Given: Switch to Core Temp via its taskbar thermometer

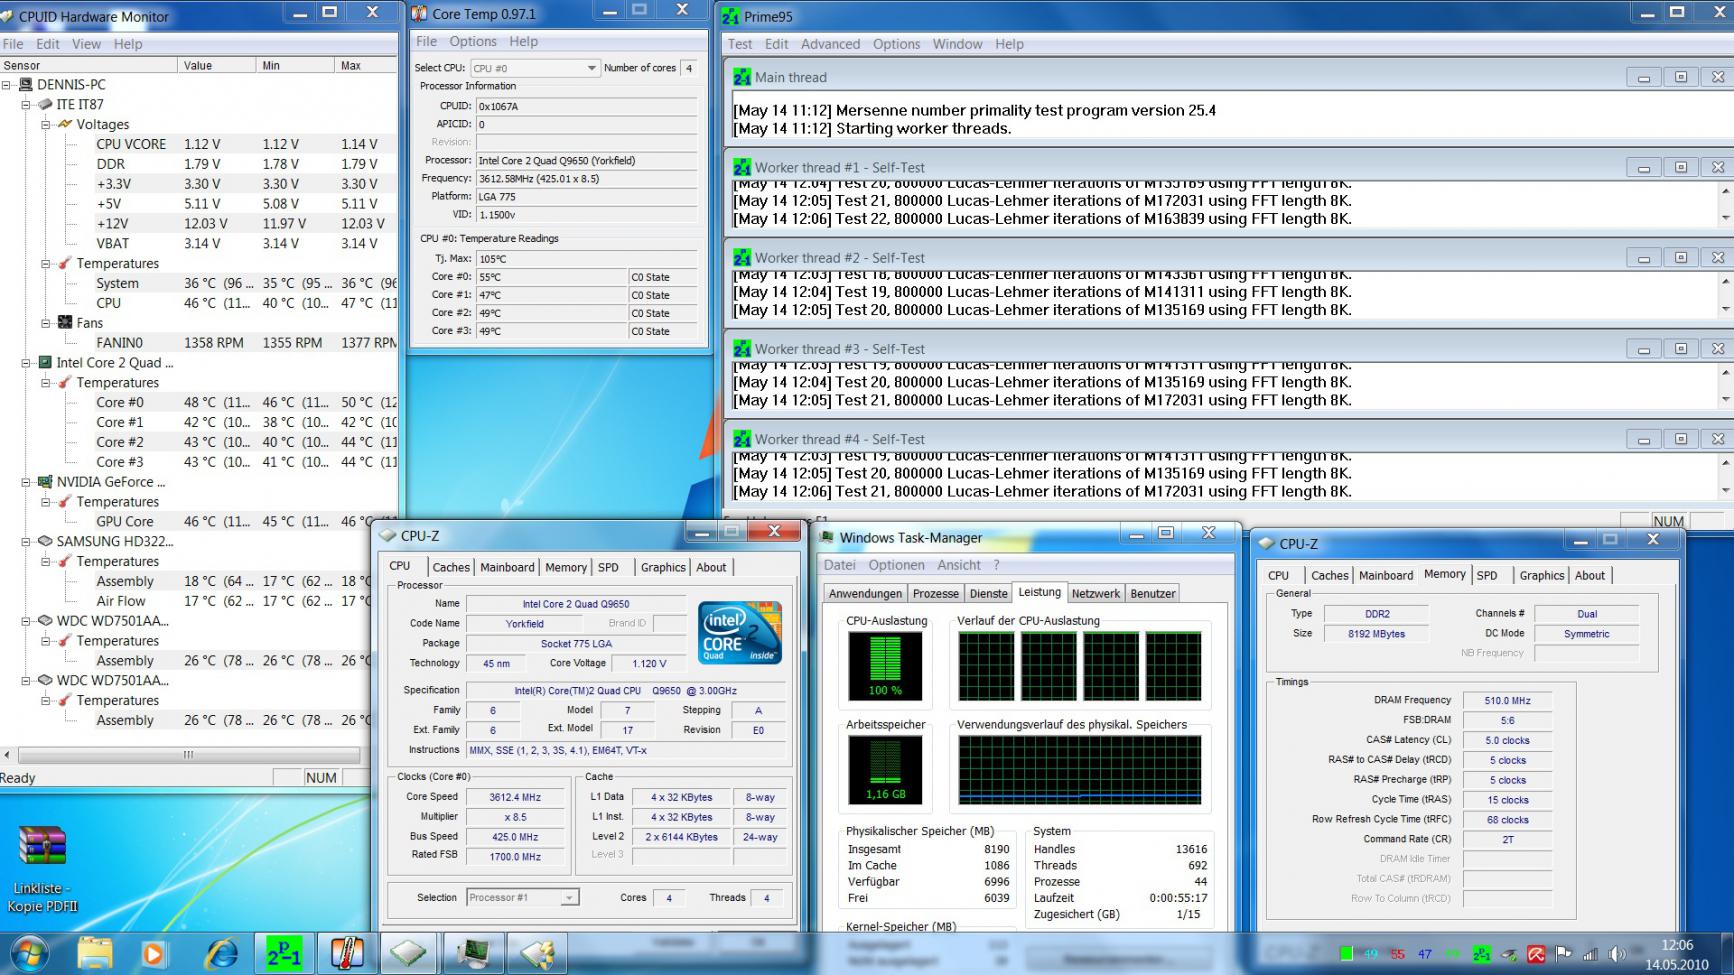Looking at the screenshot, I should point(346,954).
